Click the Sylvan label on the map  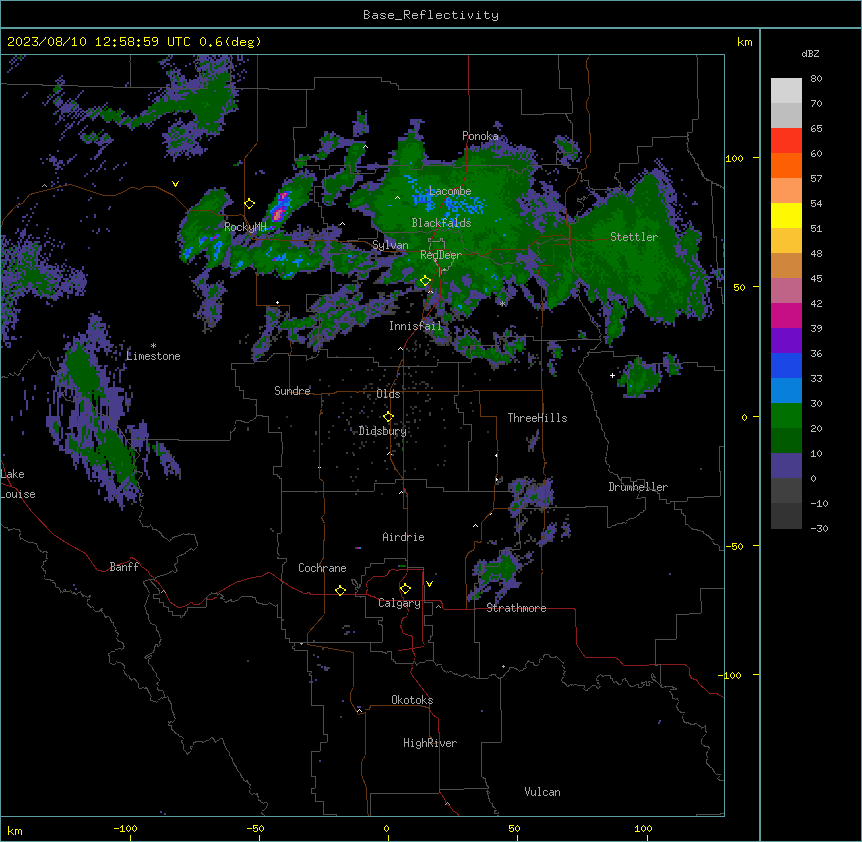pos(390,245)
